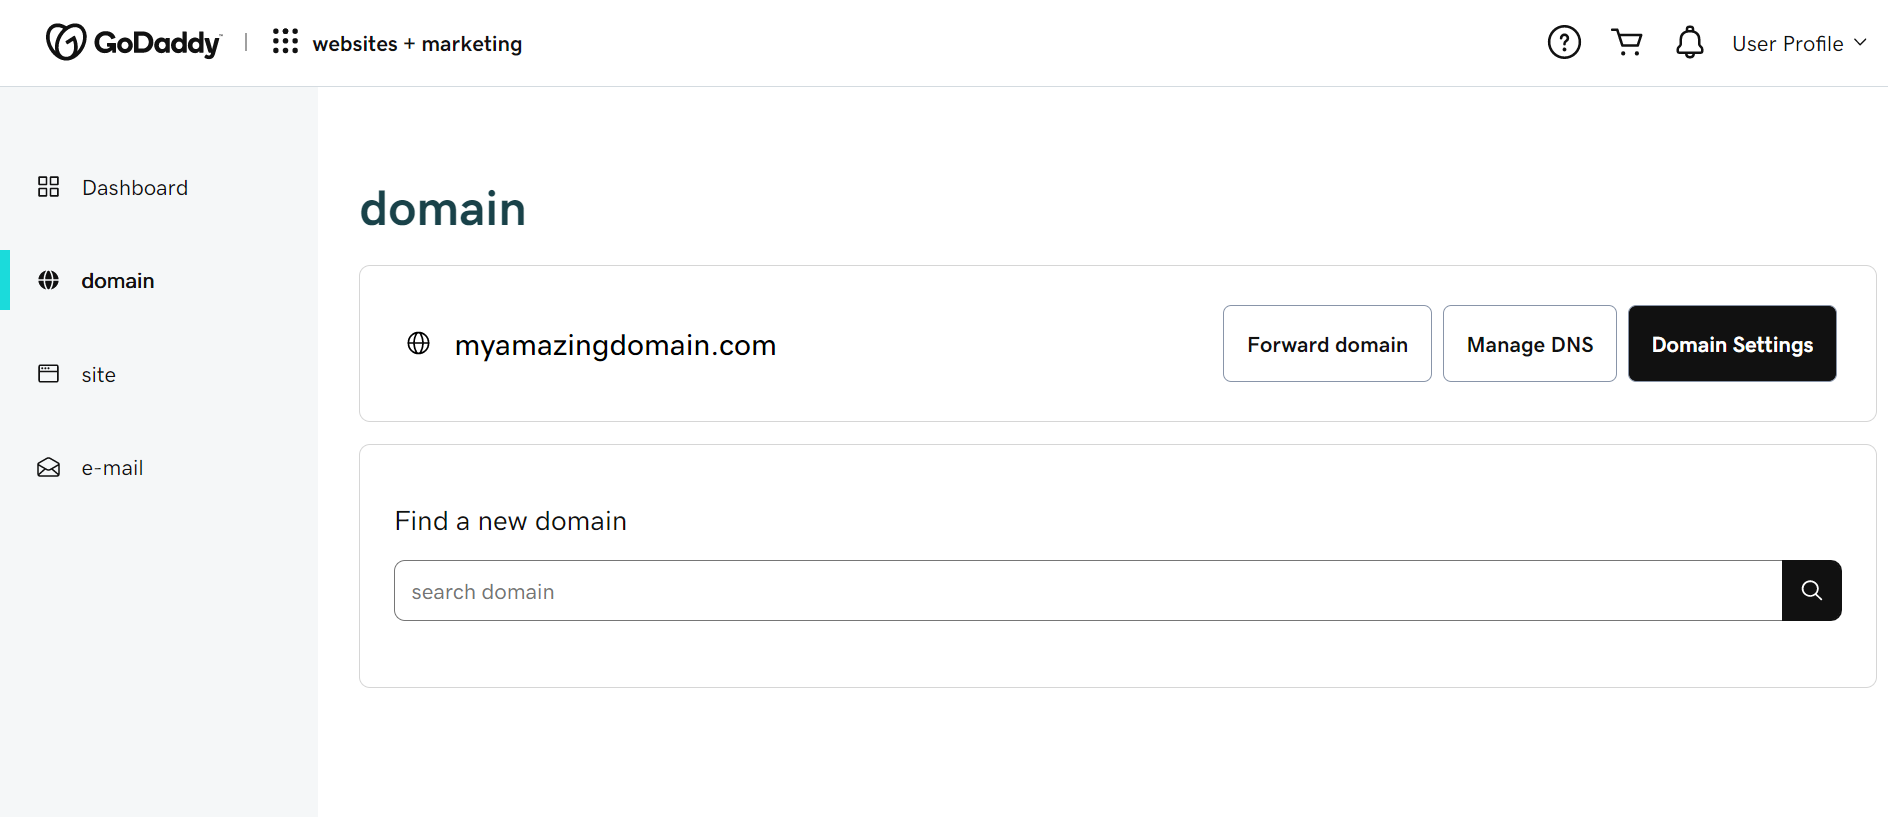Open Manage DNS
Viewport: 1888px width, 817px height.
(x=1529, y=343)
